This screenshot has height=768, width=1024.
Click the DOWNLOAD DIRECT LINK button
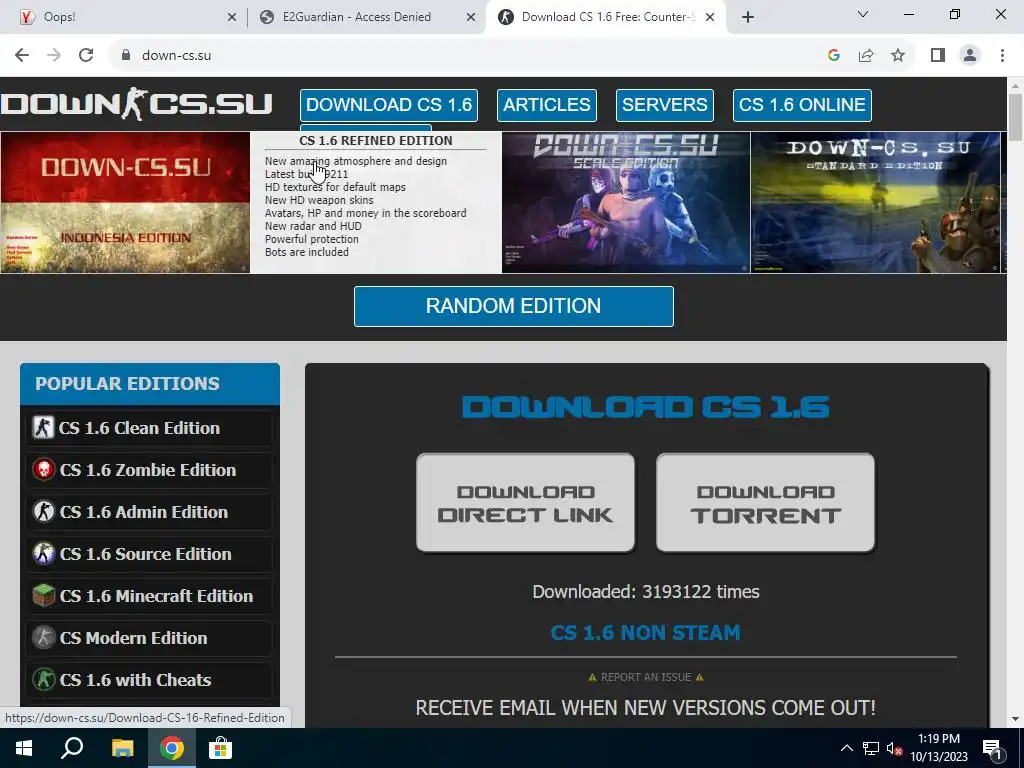(525, 503)
